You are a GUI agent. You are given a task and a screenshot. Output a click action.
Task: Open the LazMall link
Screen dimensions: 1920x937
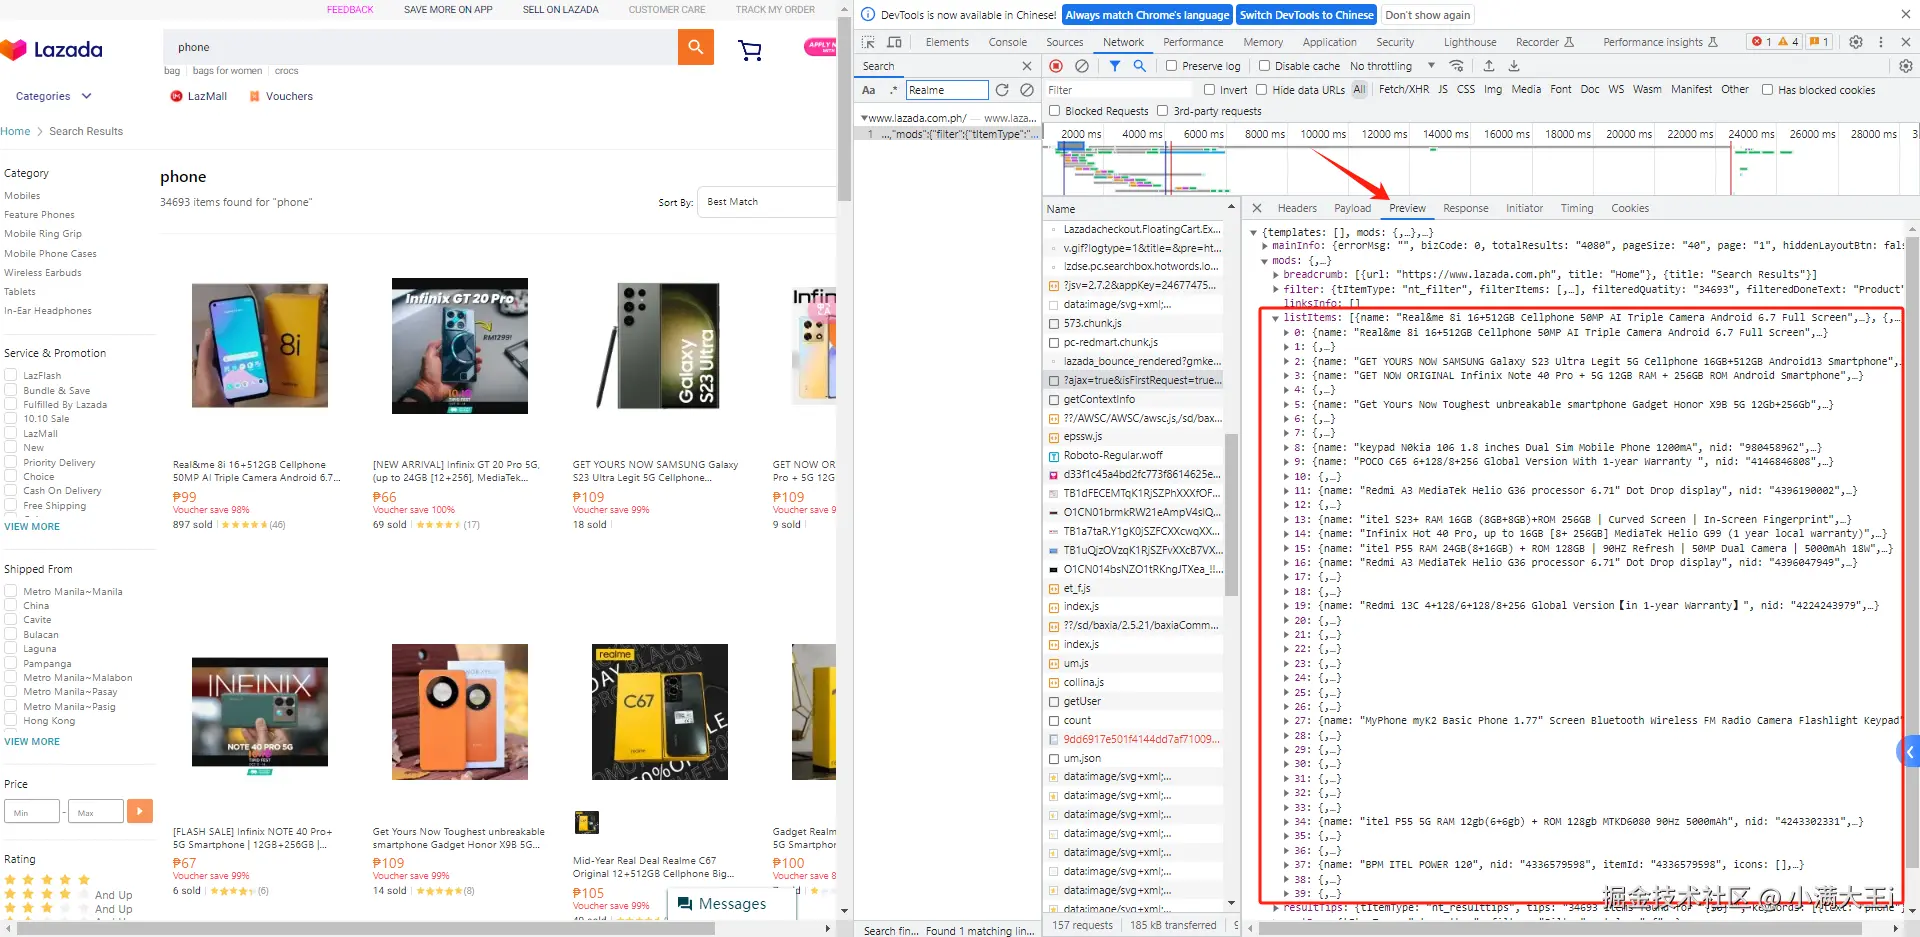point(199,96)
